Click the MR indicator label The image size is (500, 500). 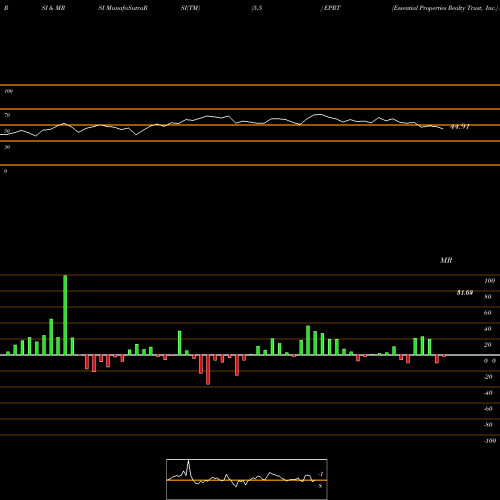pyautogui.click(x=446, y=260)
